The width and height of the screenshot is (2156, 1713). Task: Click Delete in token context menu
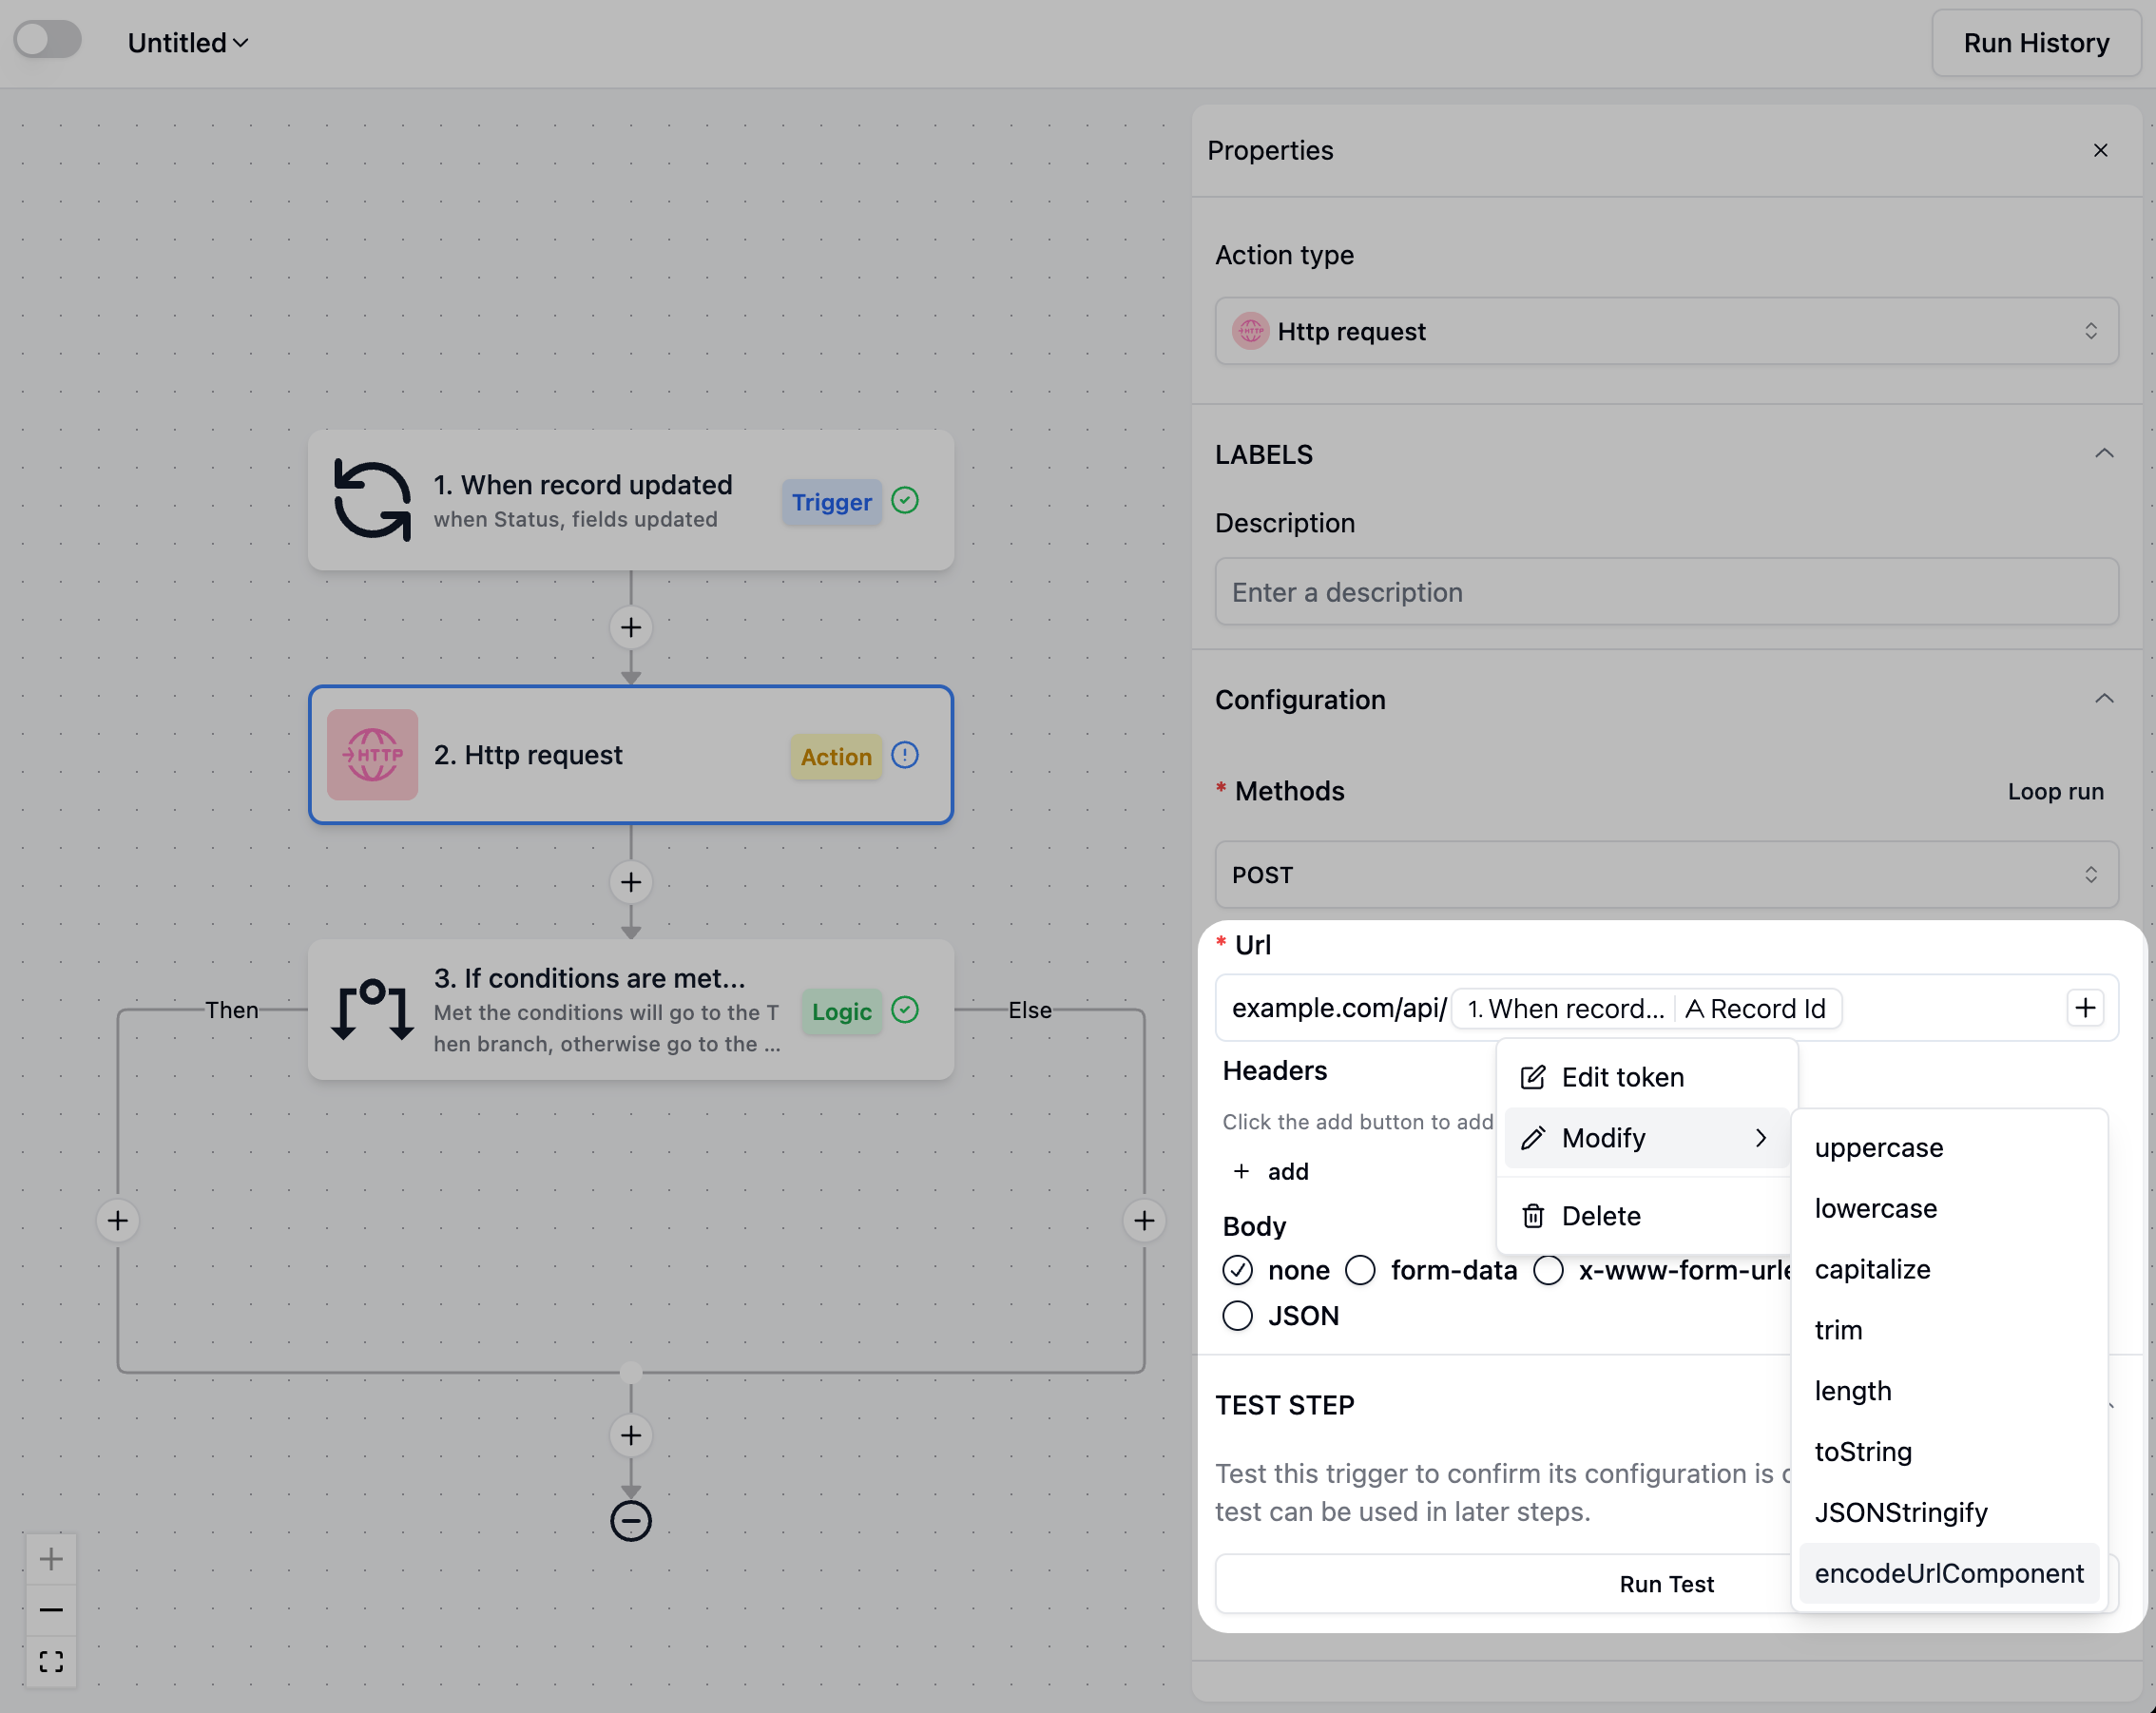pyautogui.click(x=1600, y=1216)
